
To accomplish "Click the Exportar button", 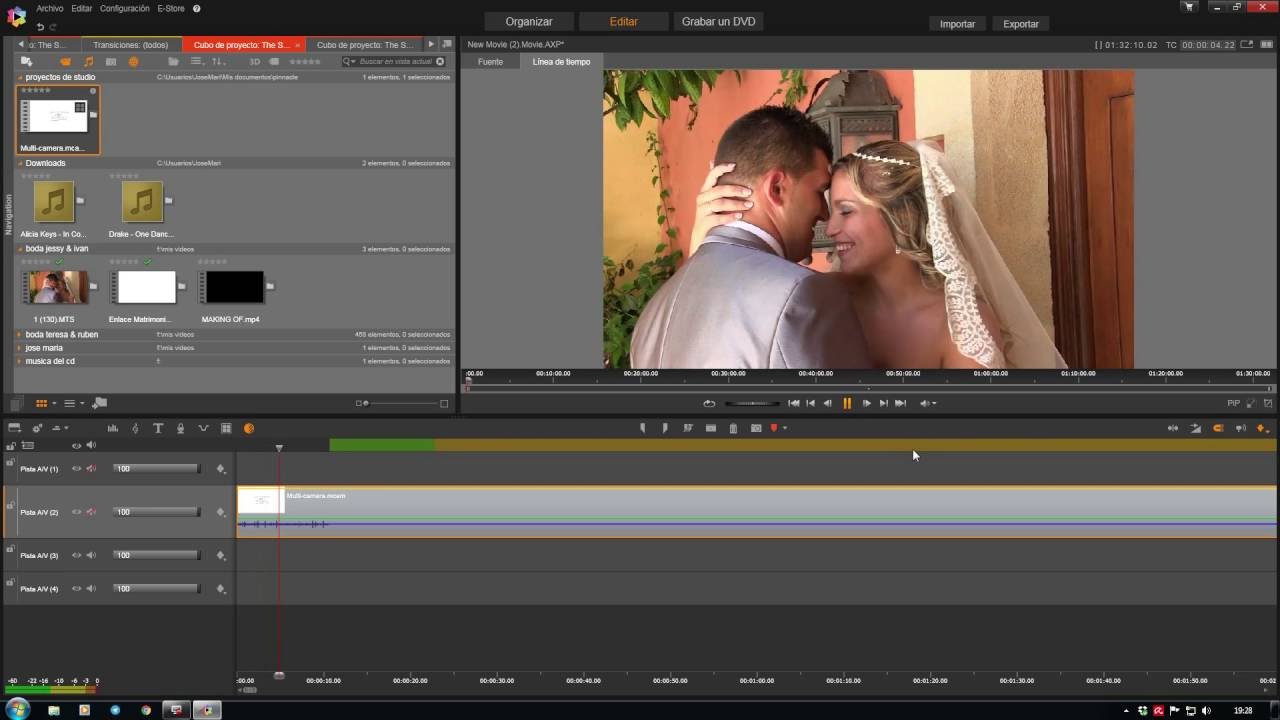I will point(1020,24).
